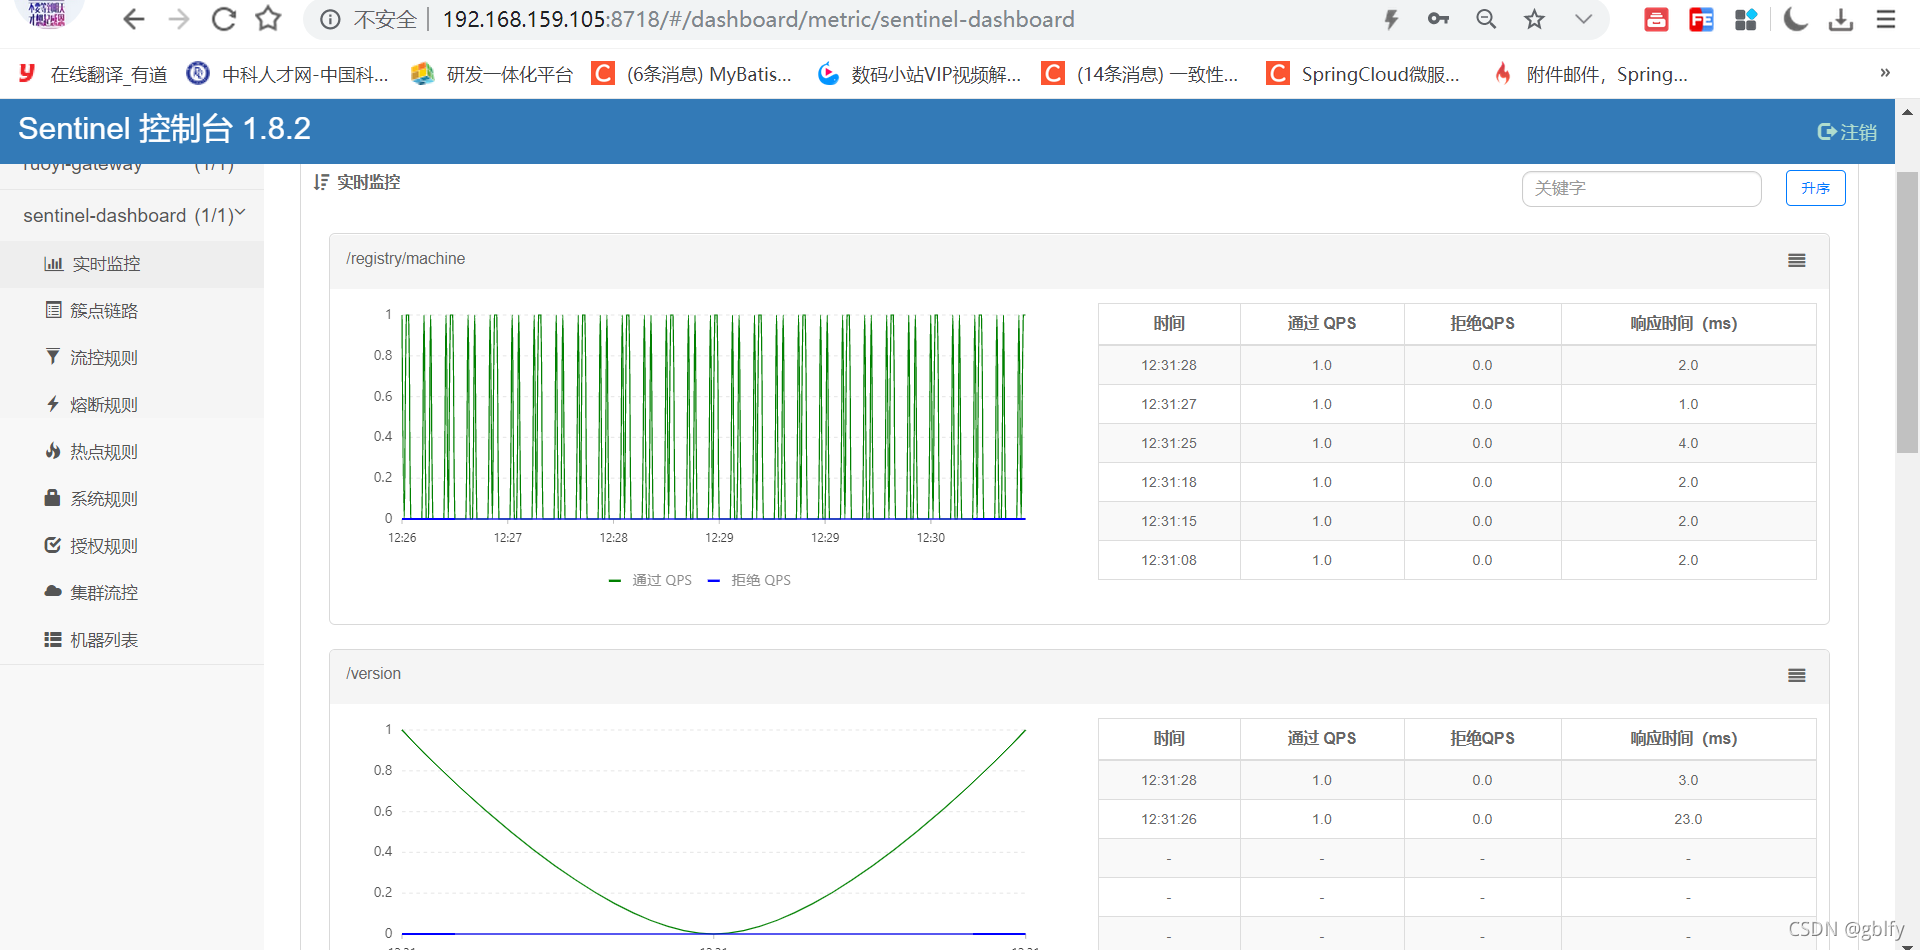Click the 实时监控 heading sort icon
The height and width of the screenshot is (950, 1920).
(321, 182)
